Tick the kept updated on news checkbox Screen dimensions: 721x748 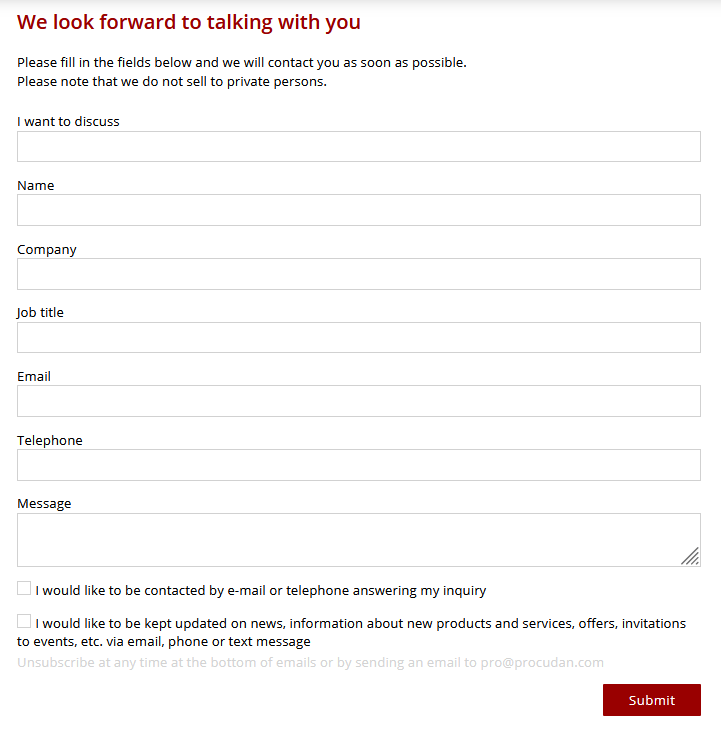coord(24,621)
